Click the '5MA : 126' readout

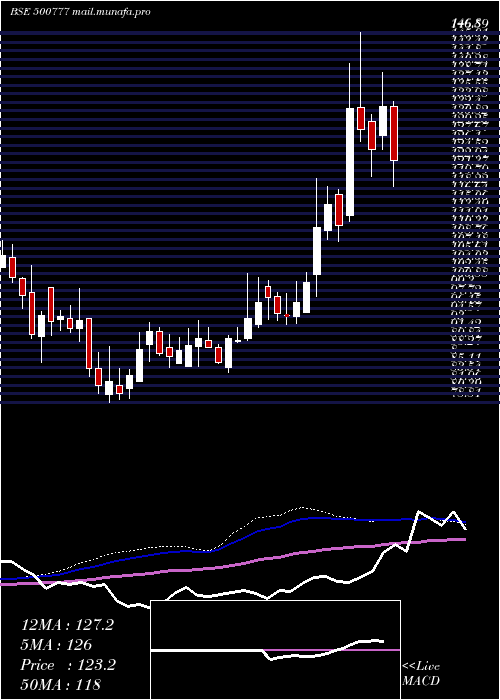(x=56, y=645)
